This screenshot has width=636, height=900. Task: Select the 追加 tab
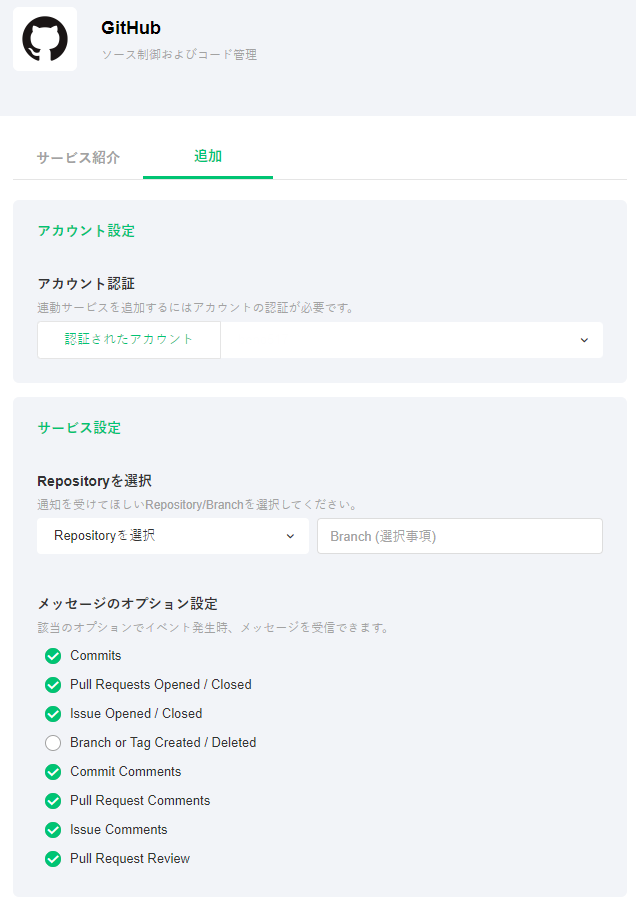(x=208, y=157)
